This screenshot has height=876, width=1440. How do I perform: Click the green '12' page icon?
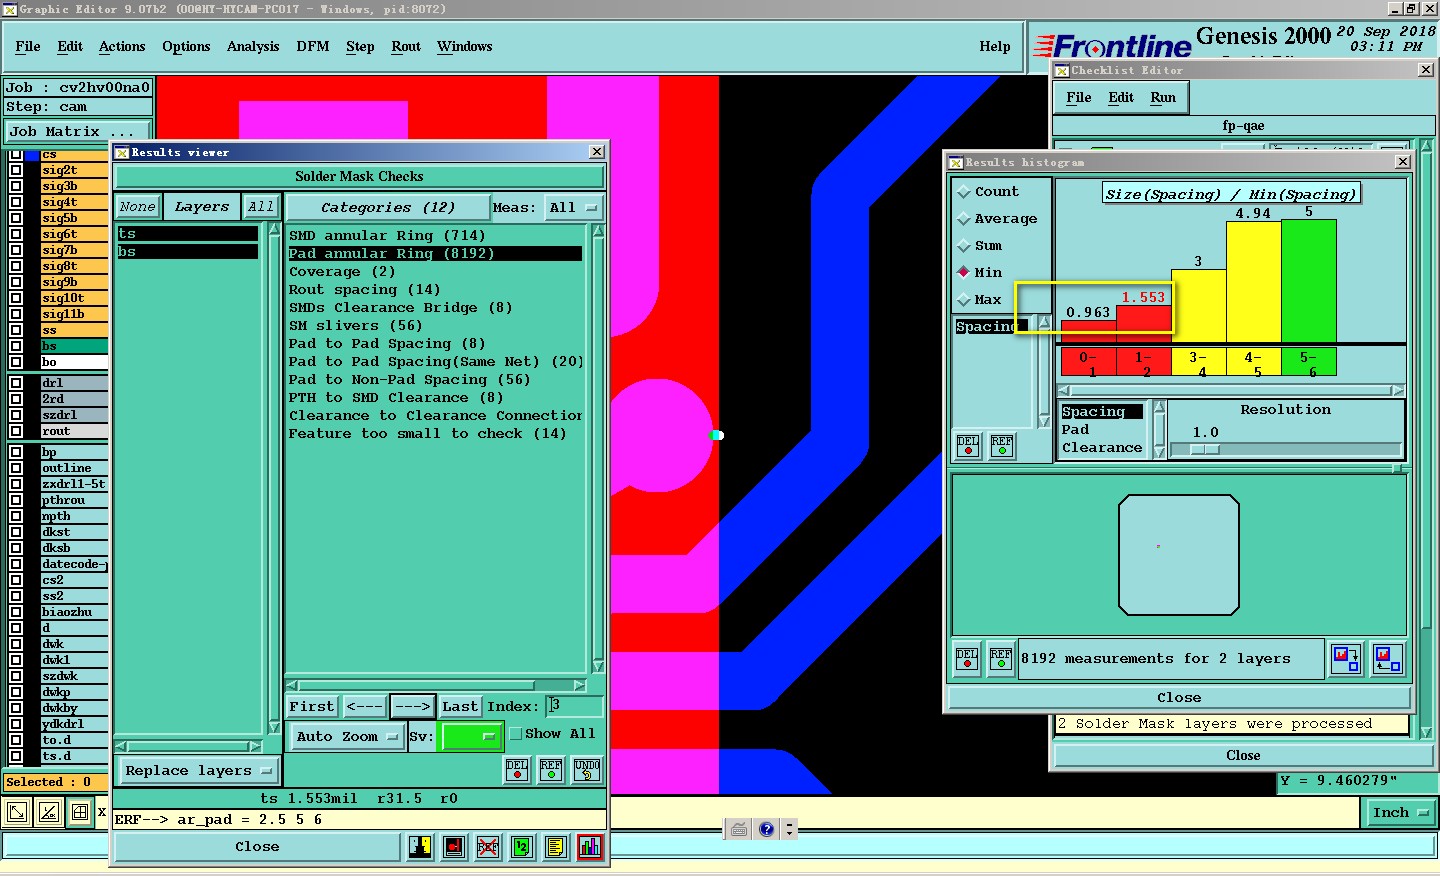522,847
